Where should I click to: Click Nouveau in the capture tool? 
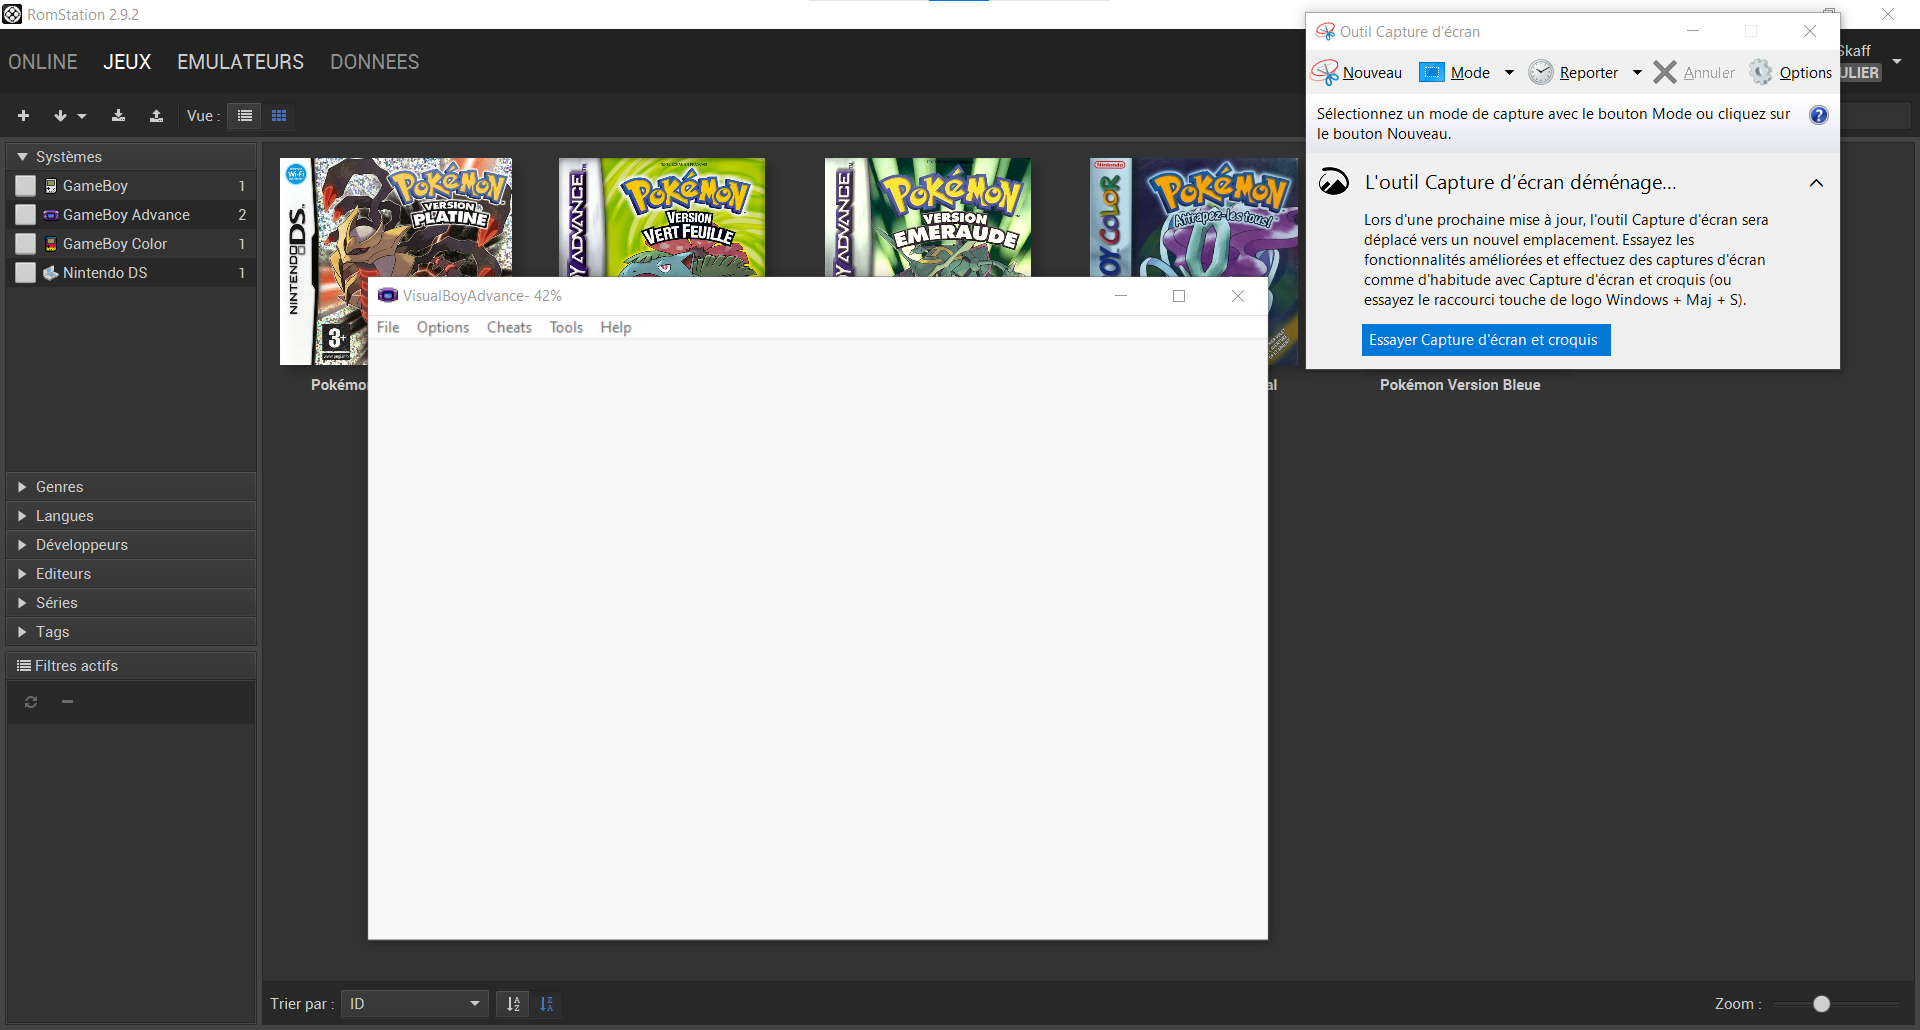point(1358,73)
